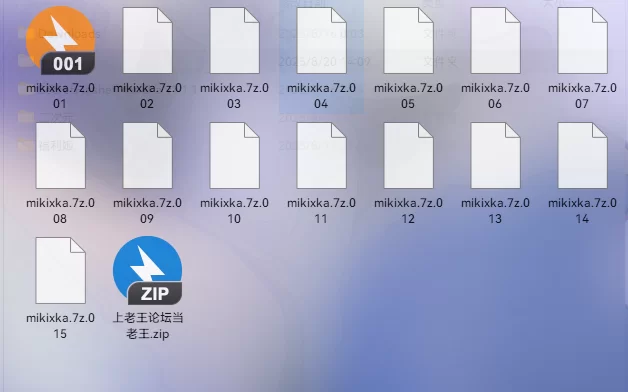Click the file name mikixka.7z.004
The width and height of the screenshot is (628, 392).
[x=321, y=96]
